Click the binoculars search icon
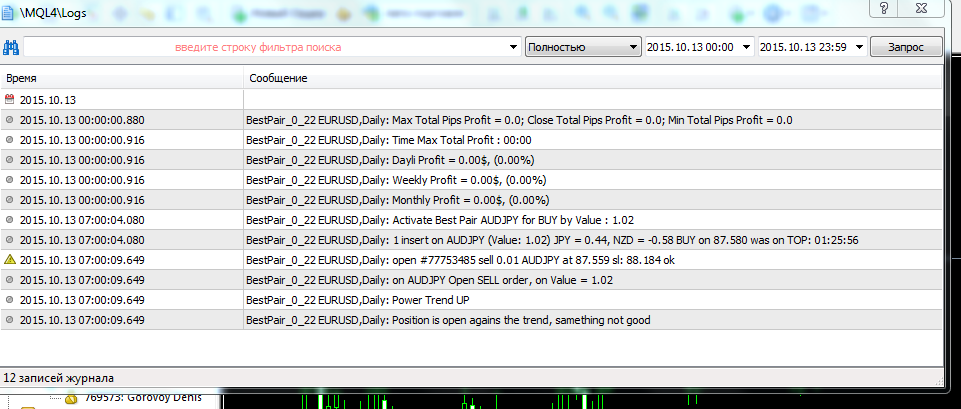 (11, 47)
